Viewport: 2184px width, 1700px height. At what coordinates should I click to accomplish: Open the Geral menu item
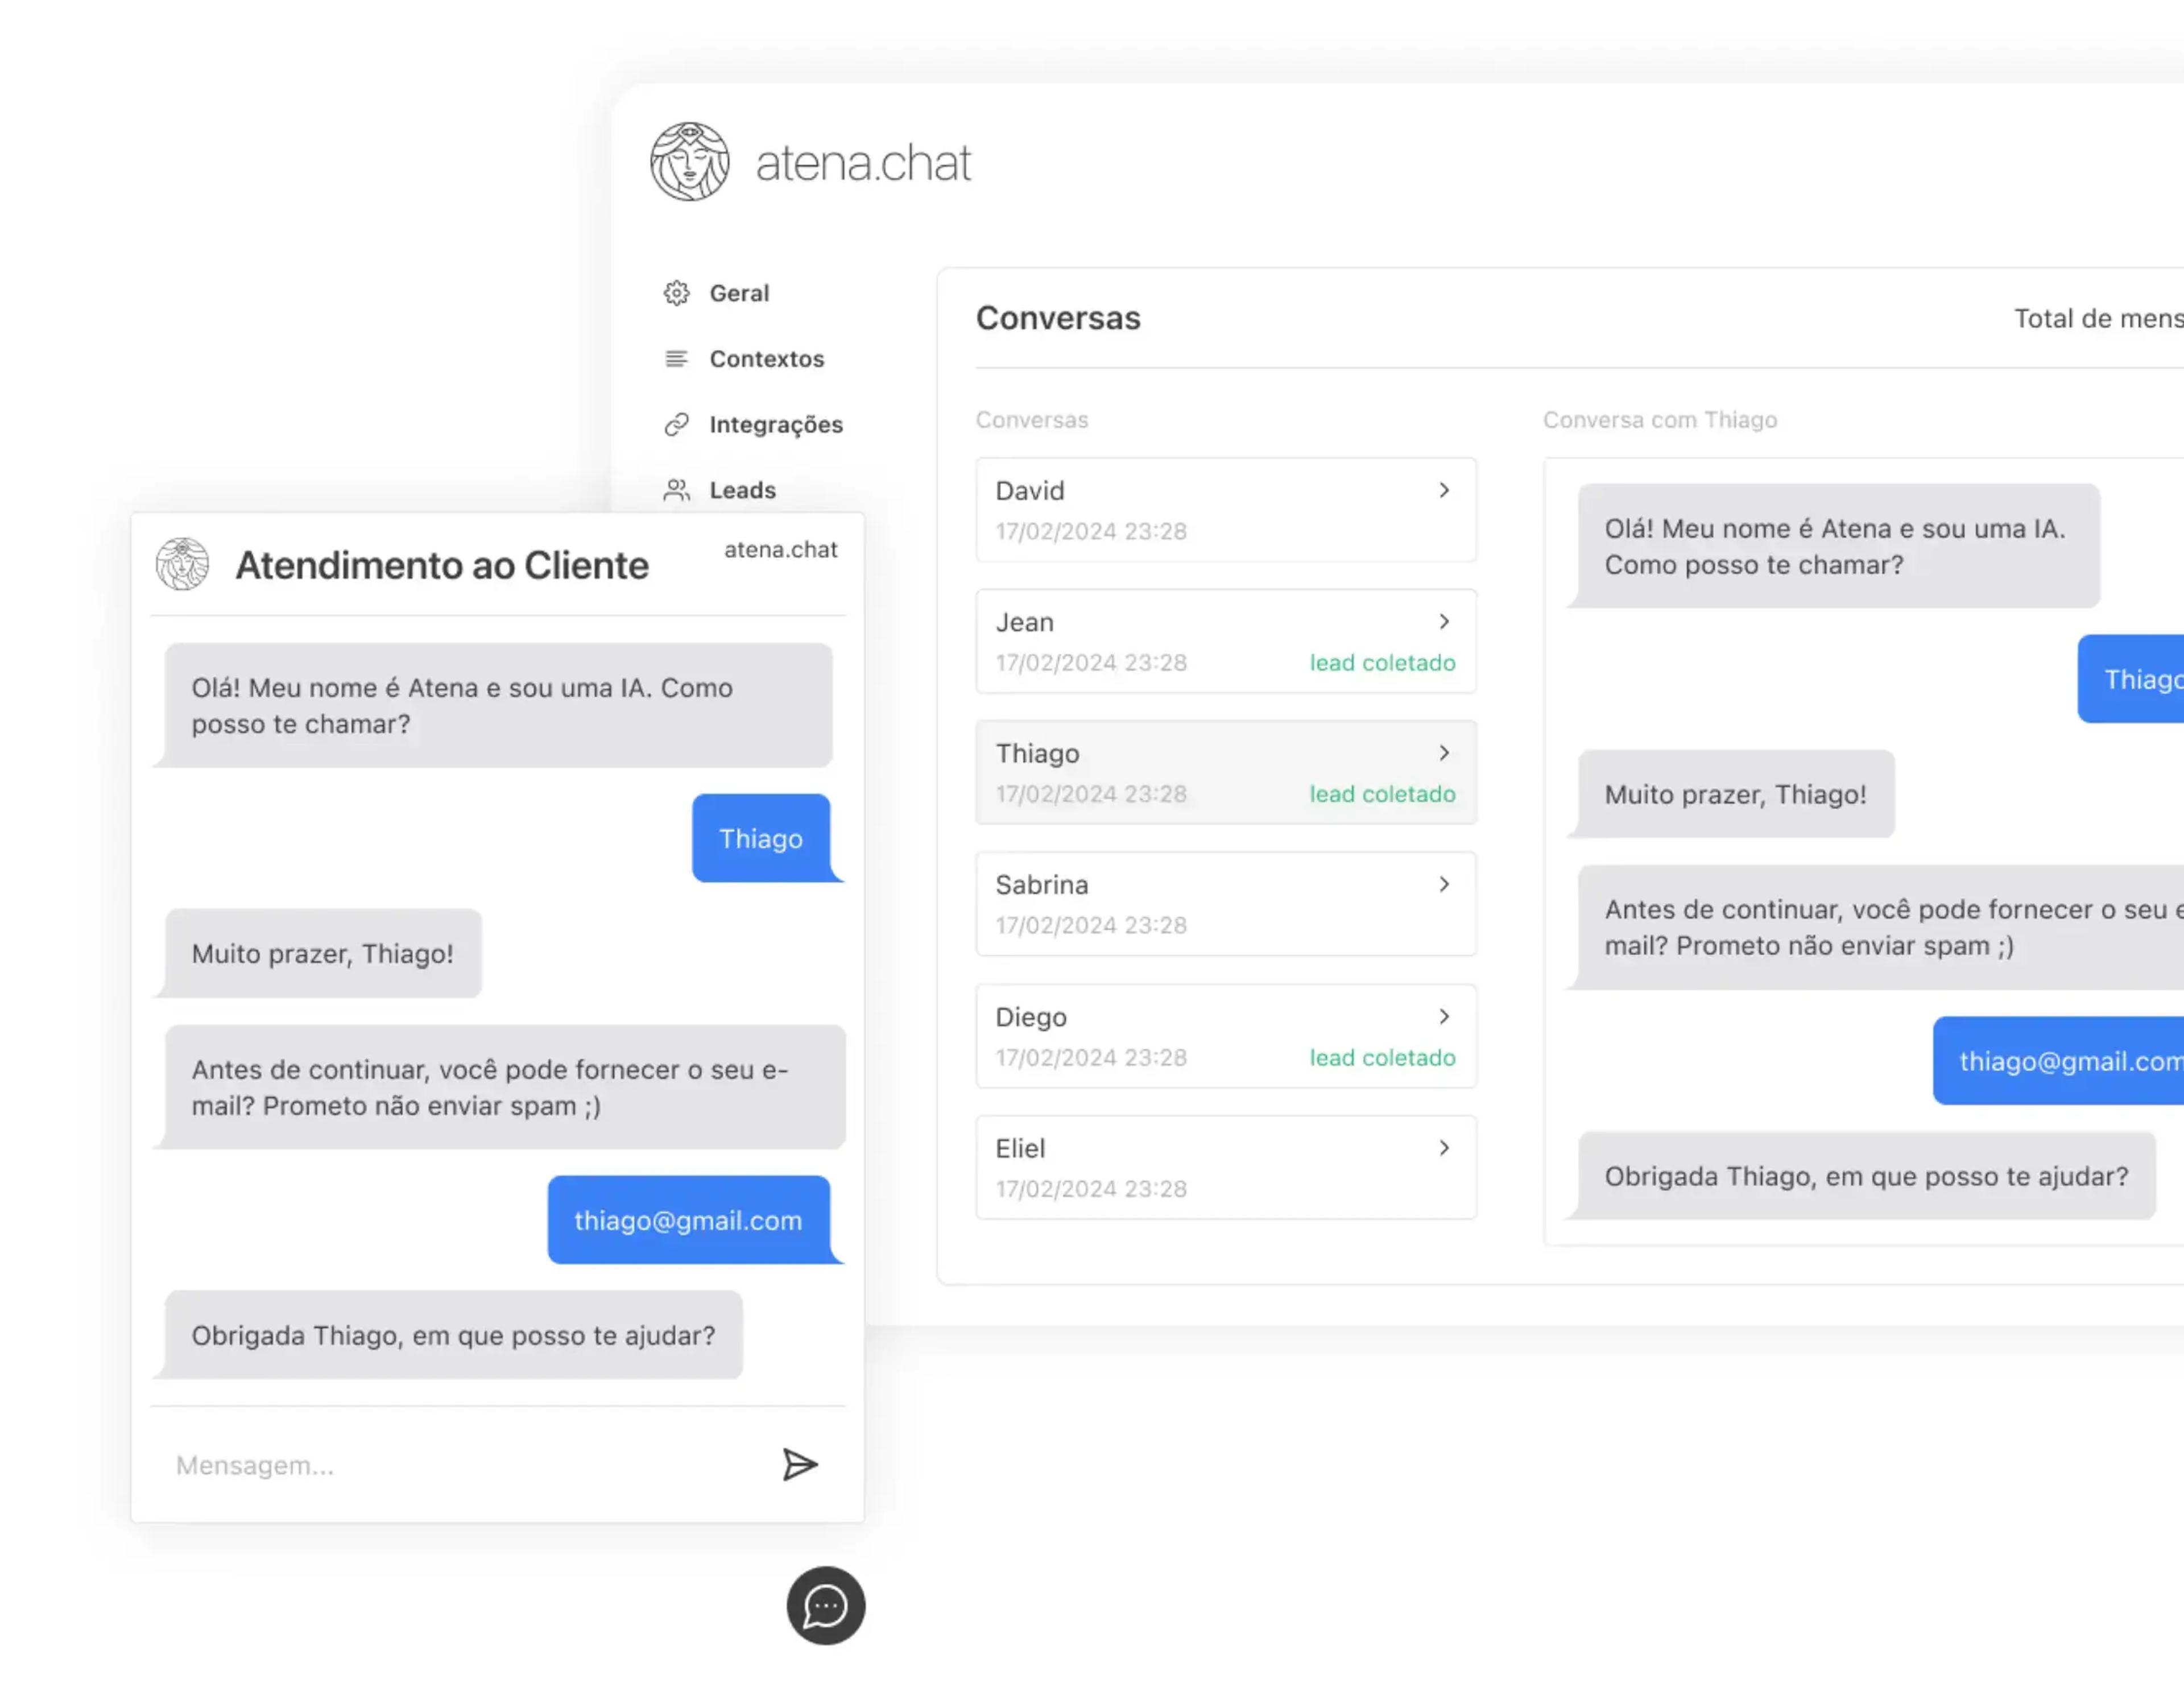[x=739, y=293]
